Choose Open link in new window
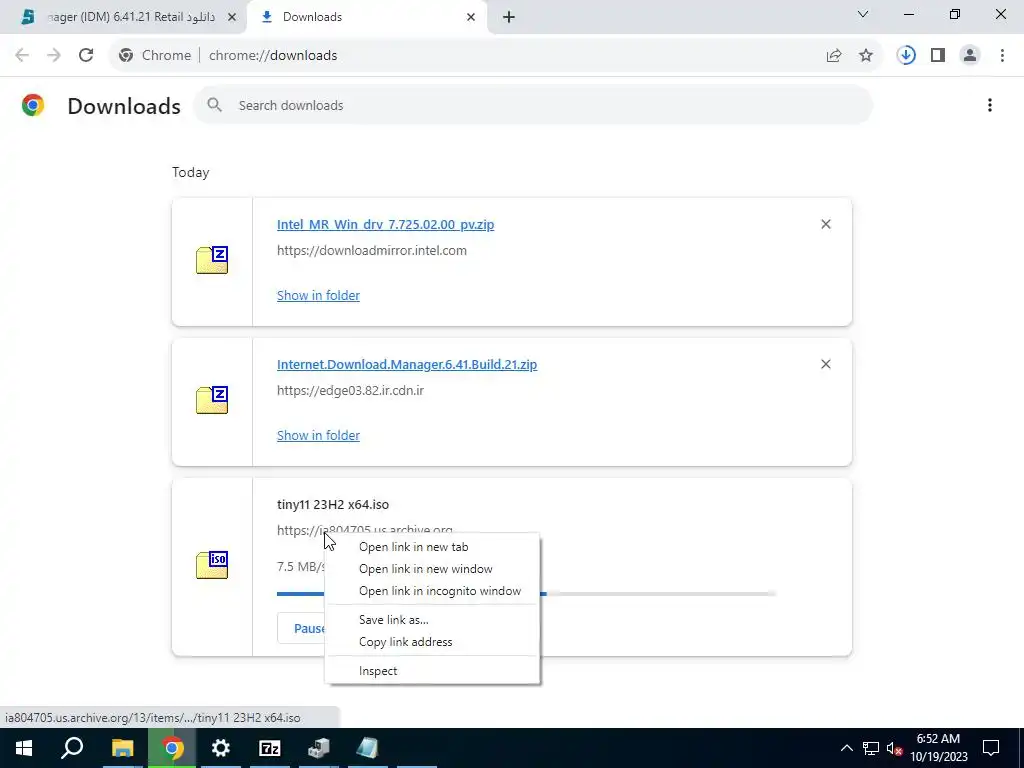Image resolution: width=1024 pixels, height=768 pixels. [432, 569]
